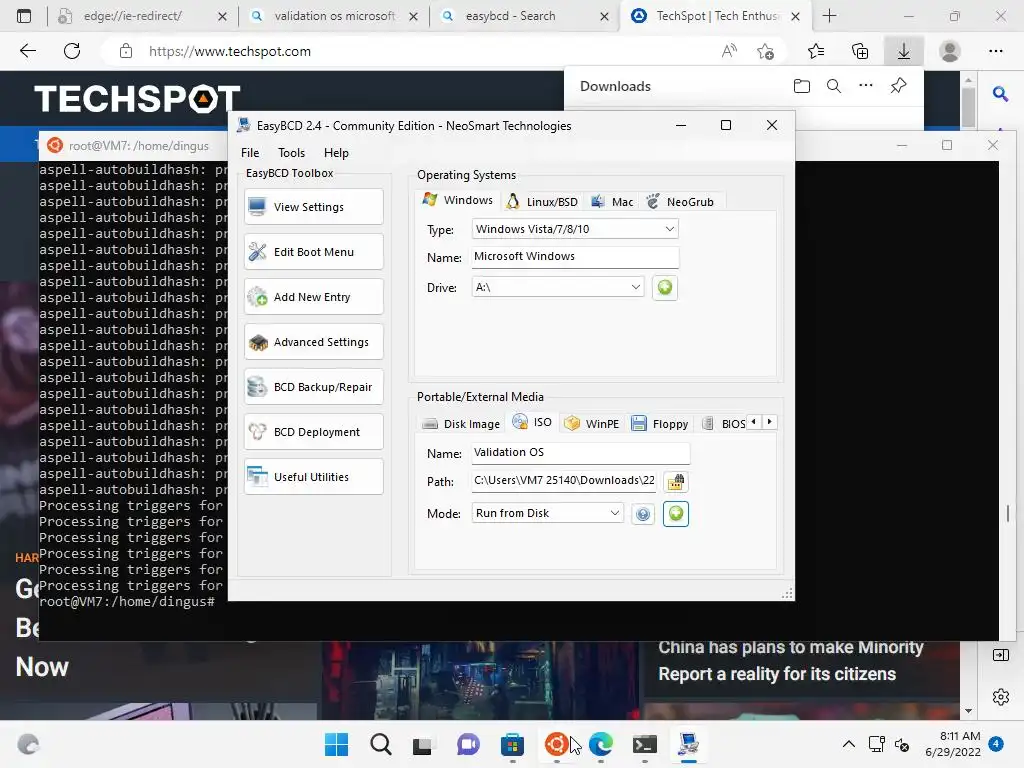Screen dimensions: 1024x768
Task: Click green add entry button beside Mode
Action: 676,513
